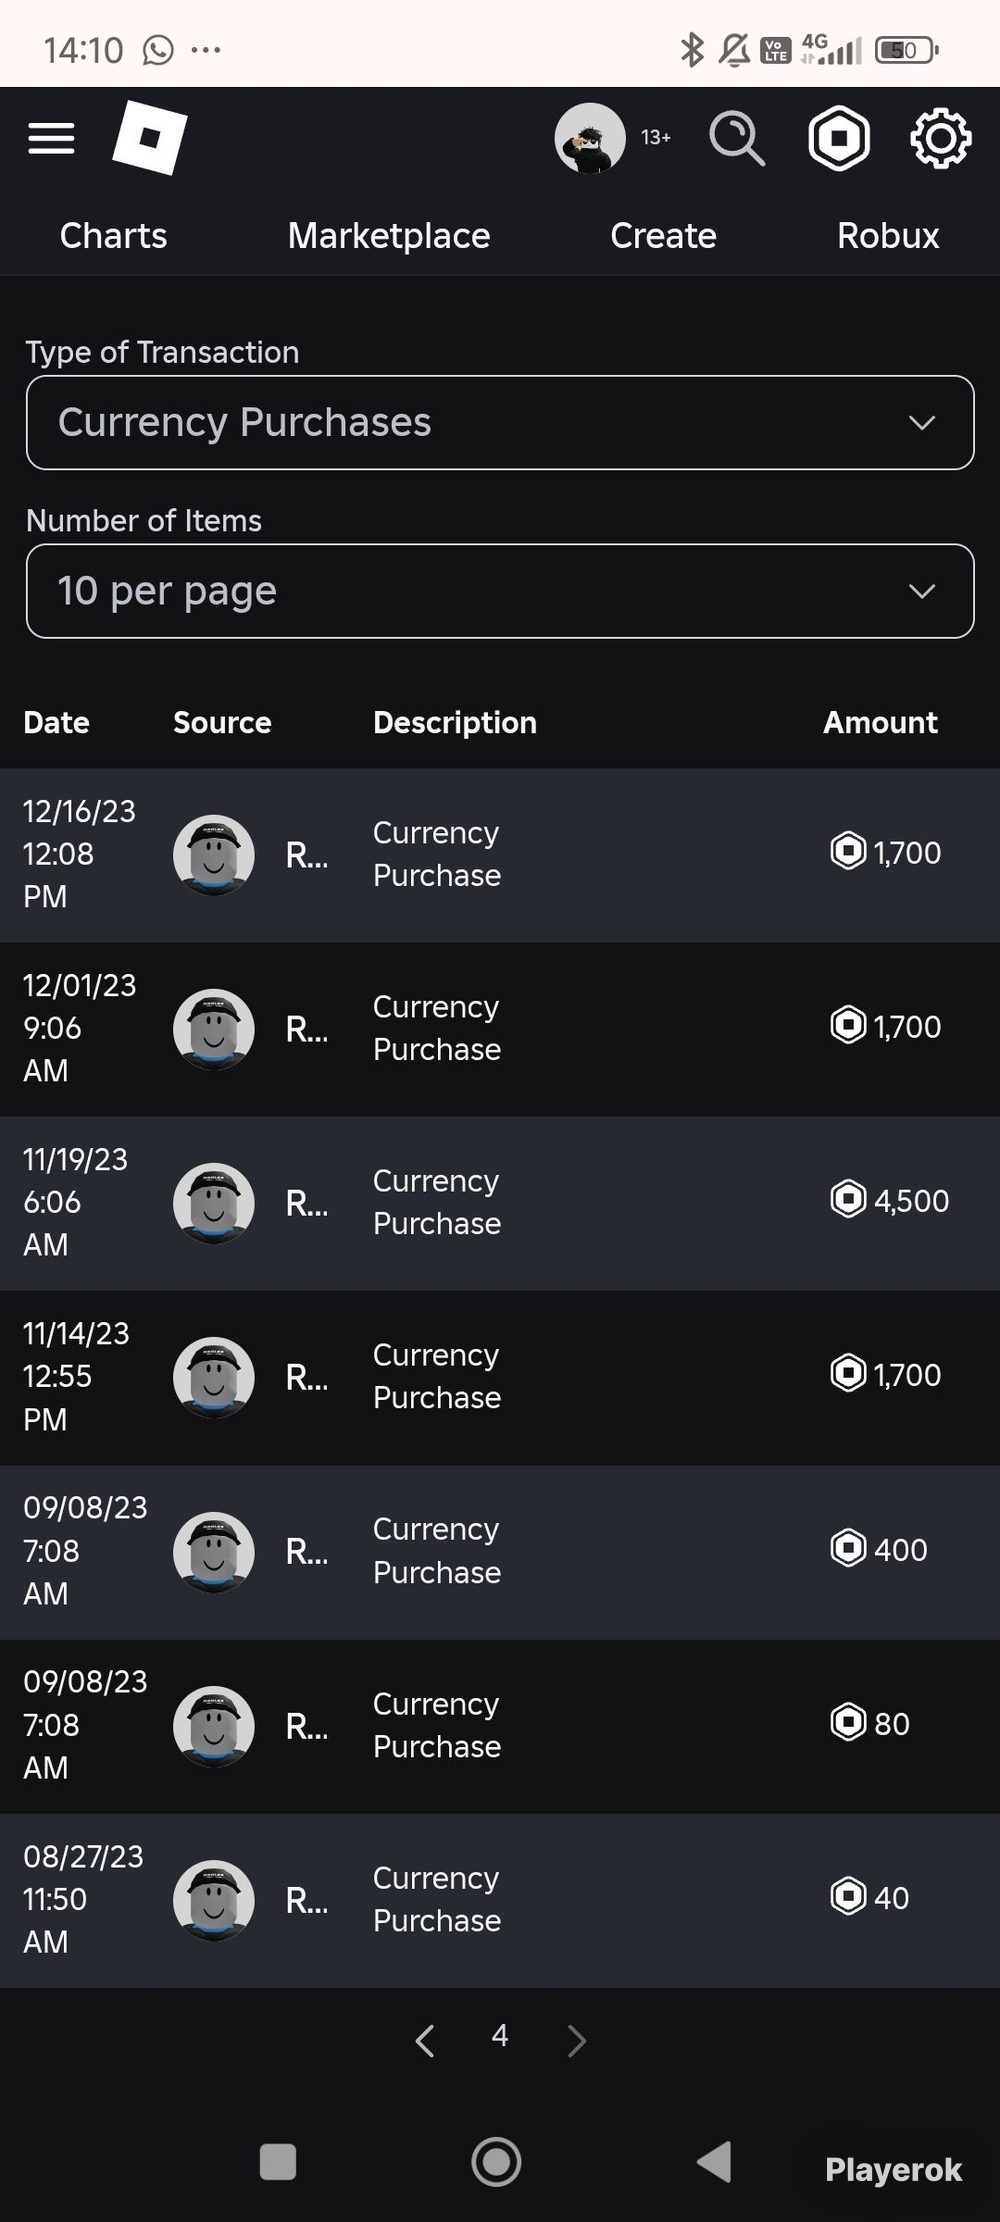
Task: Open source avatar for 11/19/23 4,500 purchase
Action: (x=214, y=1203)
